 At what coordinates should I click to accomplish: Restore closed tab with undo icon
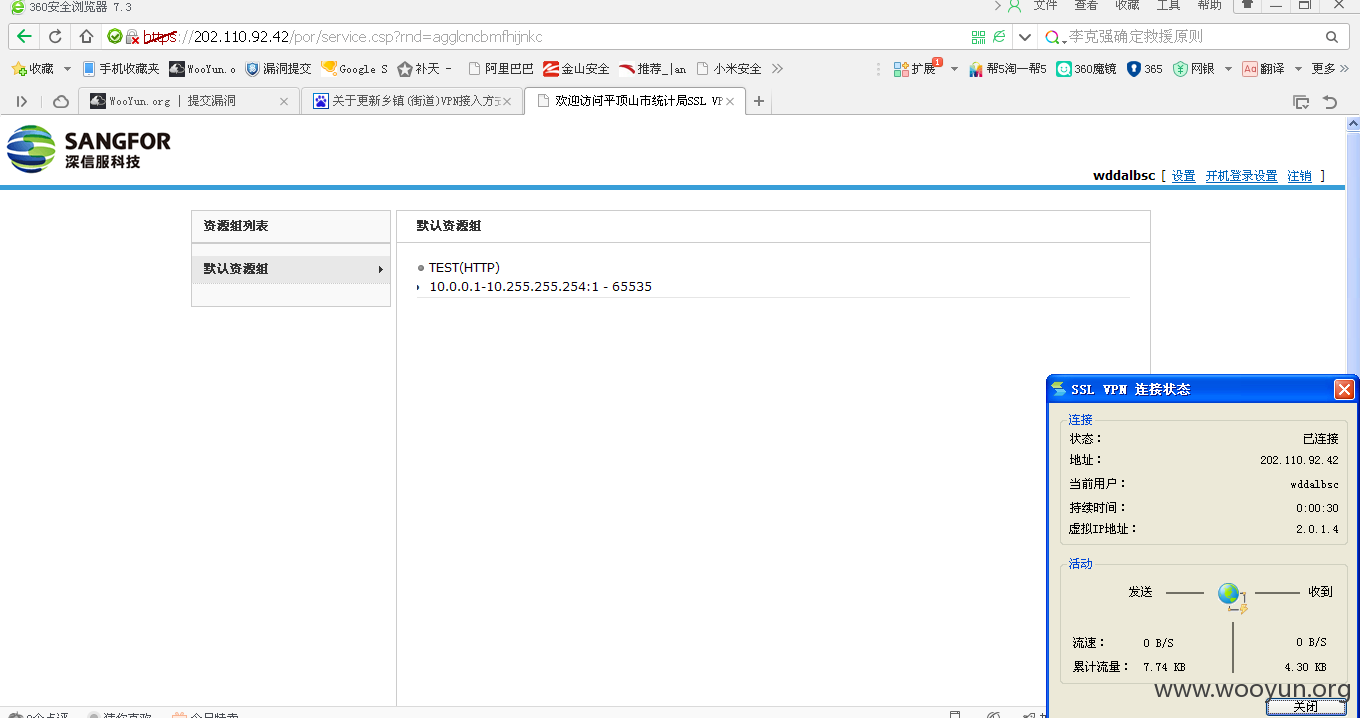(x=1330, y=101)
